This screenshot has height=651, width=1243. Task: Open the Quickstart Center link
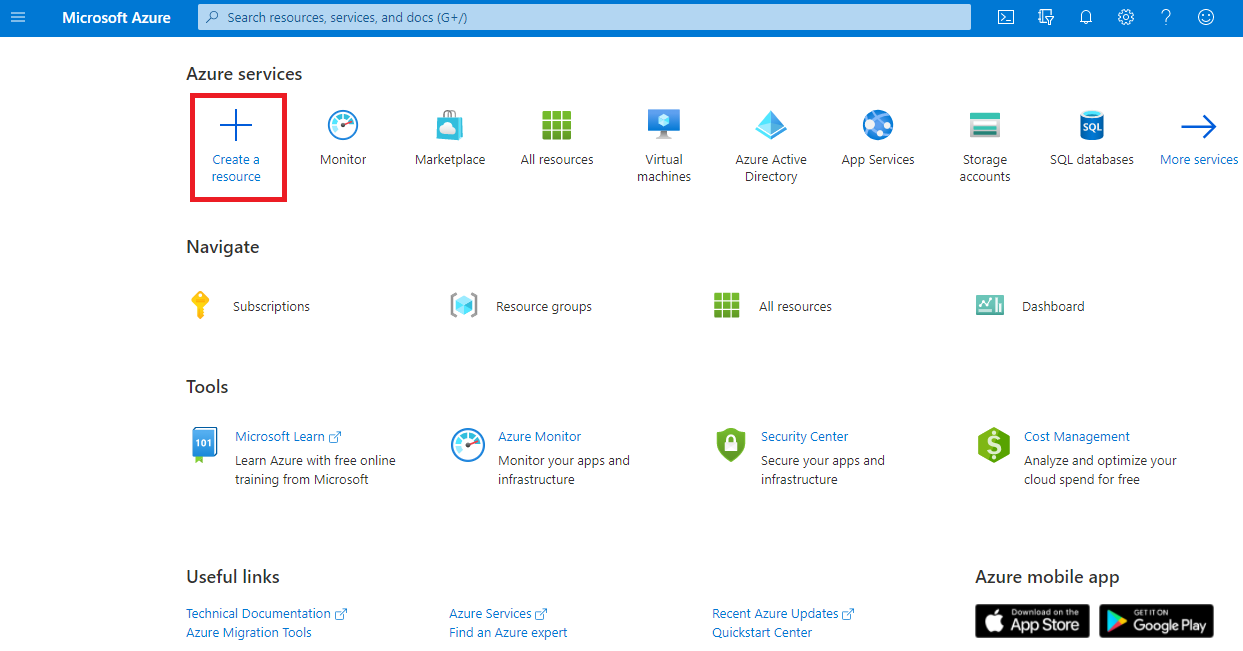point(762,633)
